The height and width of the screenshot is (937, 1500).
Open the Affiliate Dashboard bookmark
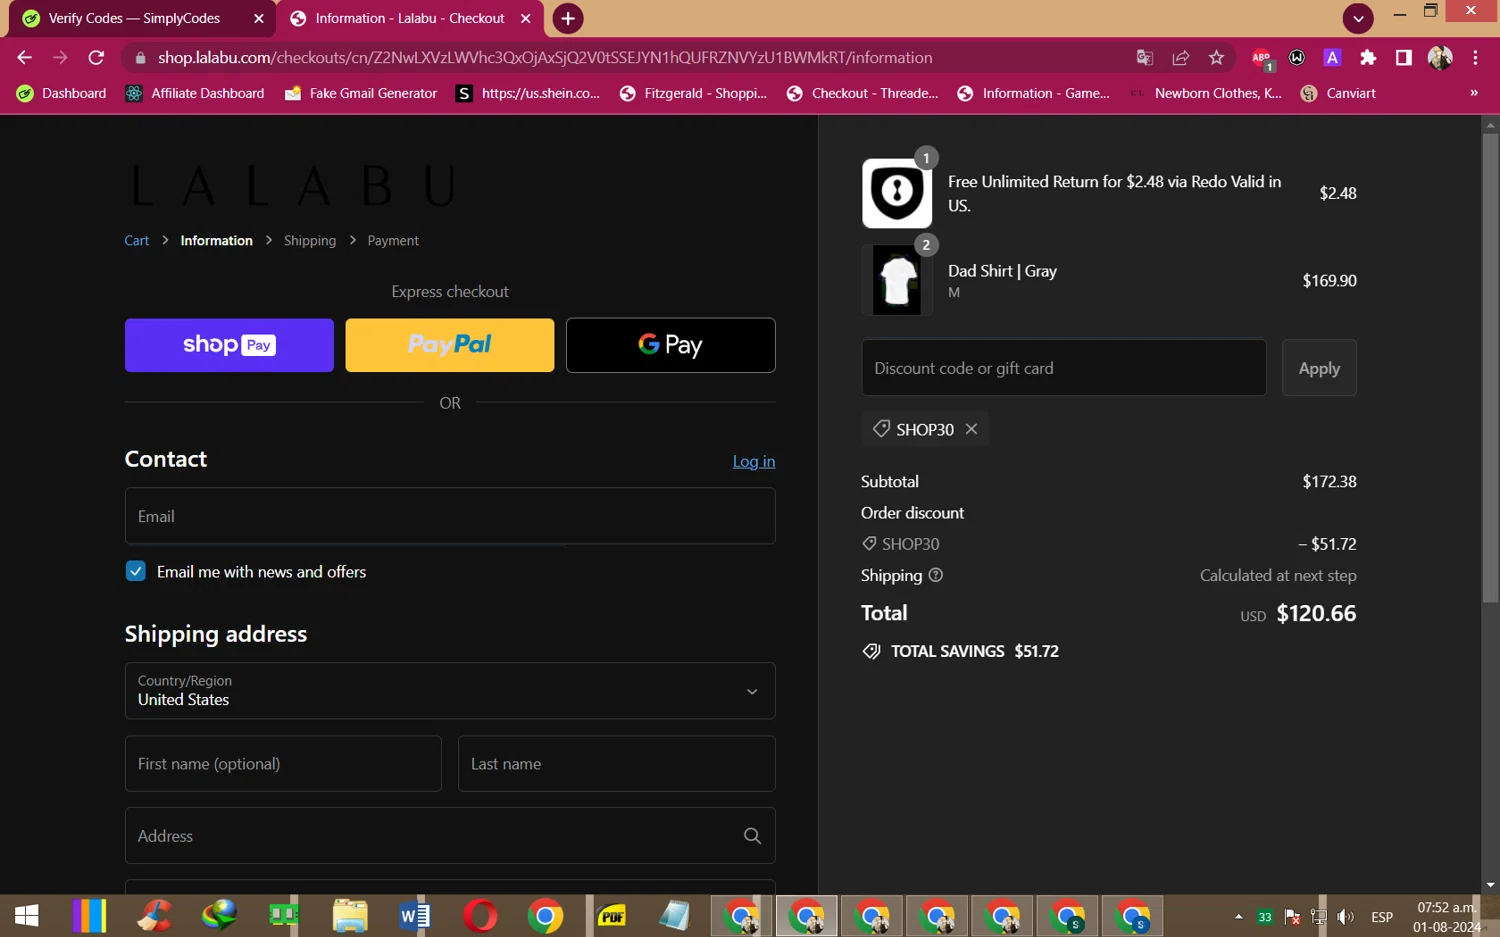pos(195,93)
